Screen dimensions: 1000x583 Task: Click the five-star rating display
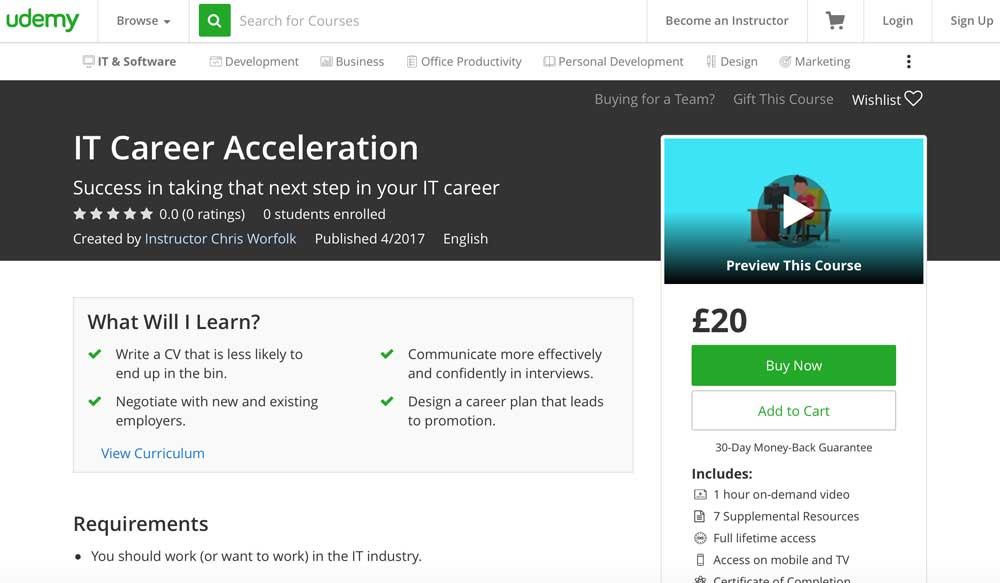113,214
